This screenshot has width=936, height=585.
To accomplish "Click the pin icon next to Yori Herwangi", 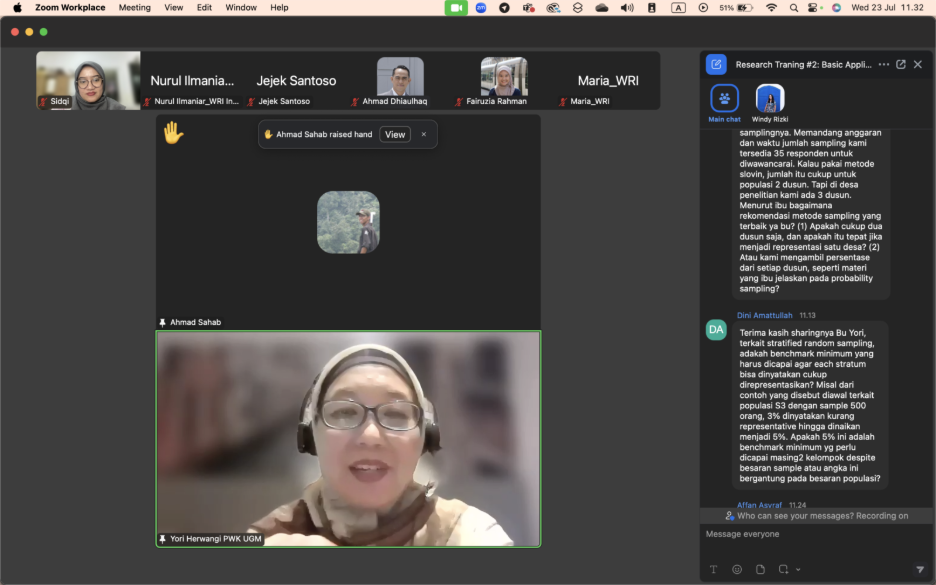I will click(x=162, y=539).
